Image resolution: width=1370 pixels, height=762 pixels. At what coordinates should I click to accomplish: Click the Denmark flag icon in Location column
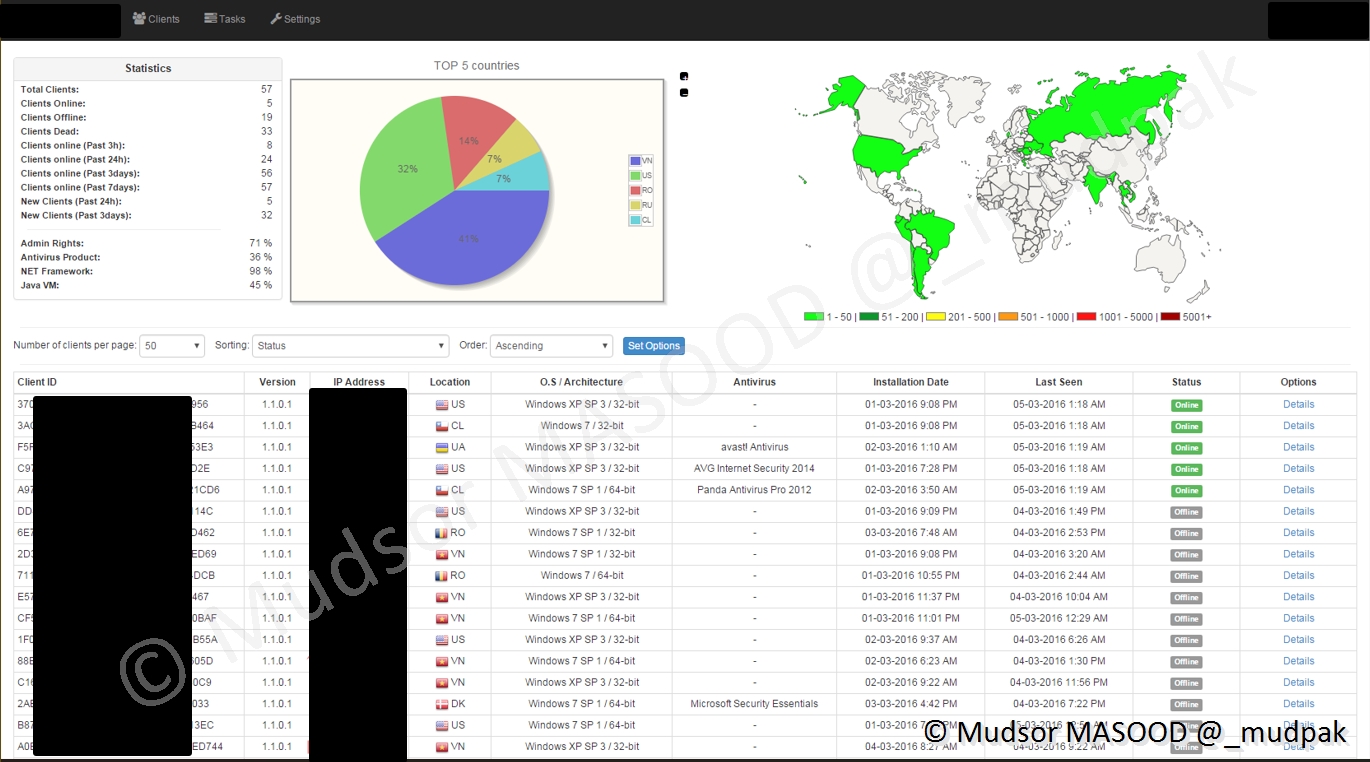pyautogui.click(x=442, y=704)
